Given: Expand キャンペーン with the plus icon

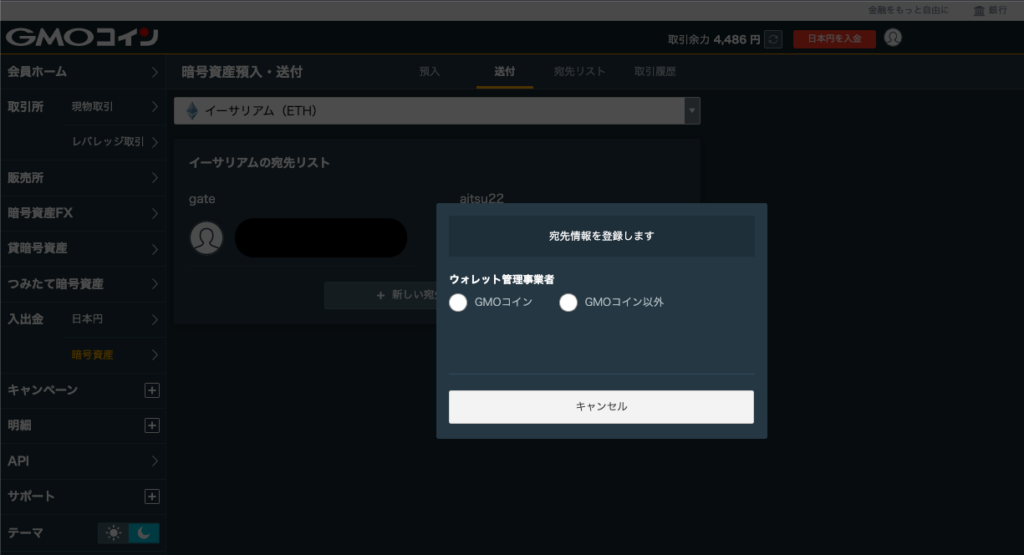Looking at the screenshot, I should tap(152, 390).
